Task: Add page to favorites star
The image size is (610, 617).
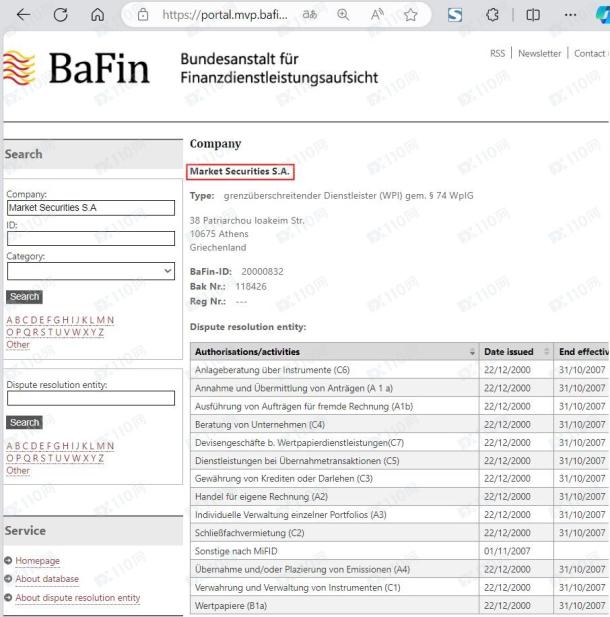Action: [410, 15]
